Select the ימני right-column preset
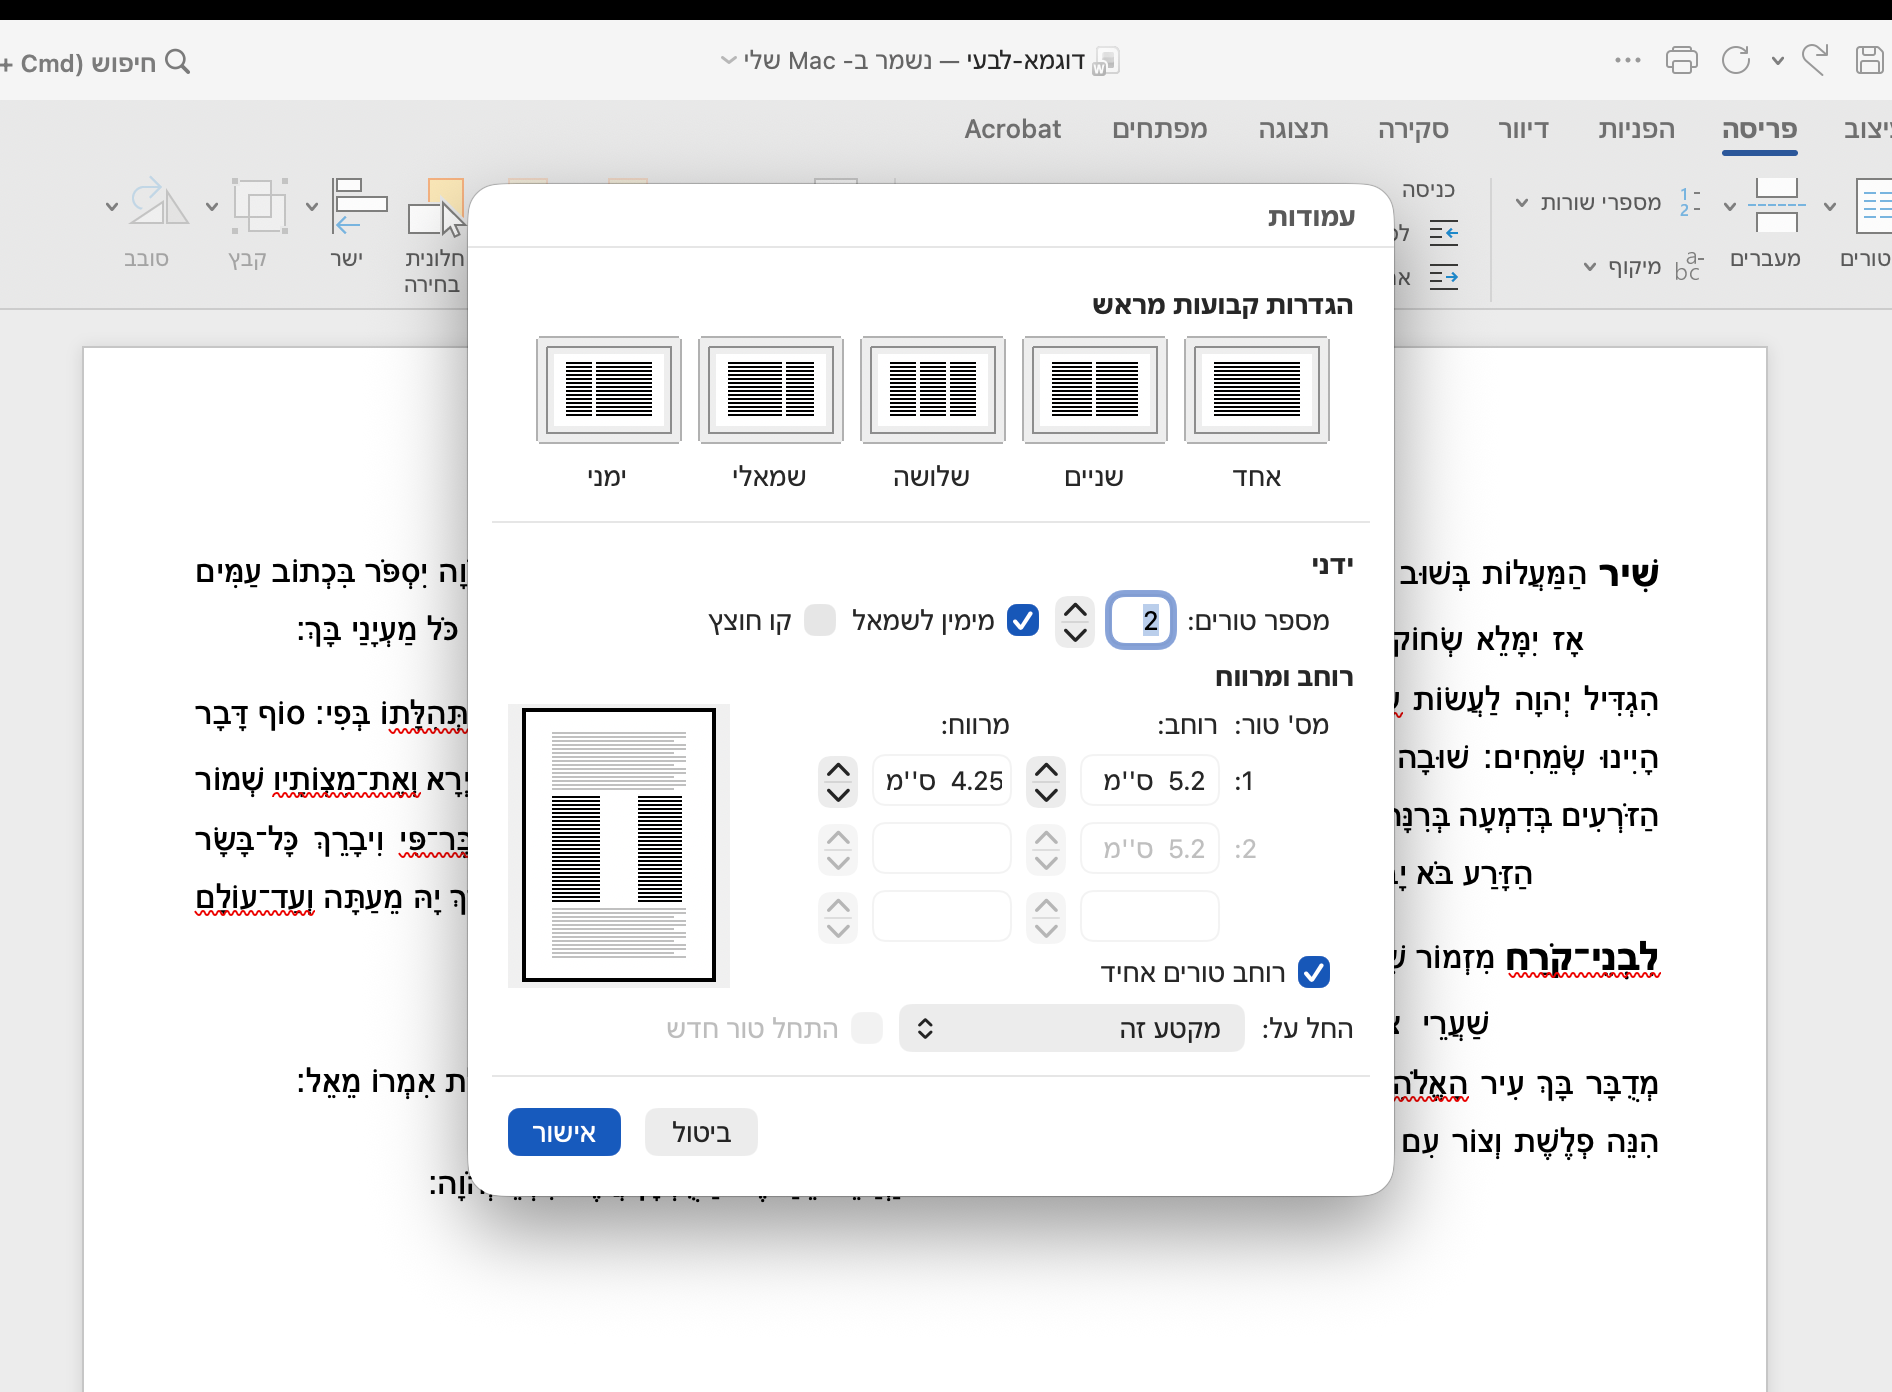The image size is (1892, 1392). (x=608, y=390)
